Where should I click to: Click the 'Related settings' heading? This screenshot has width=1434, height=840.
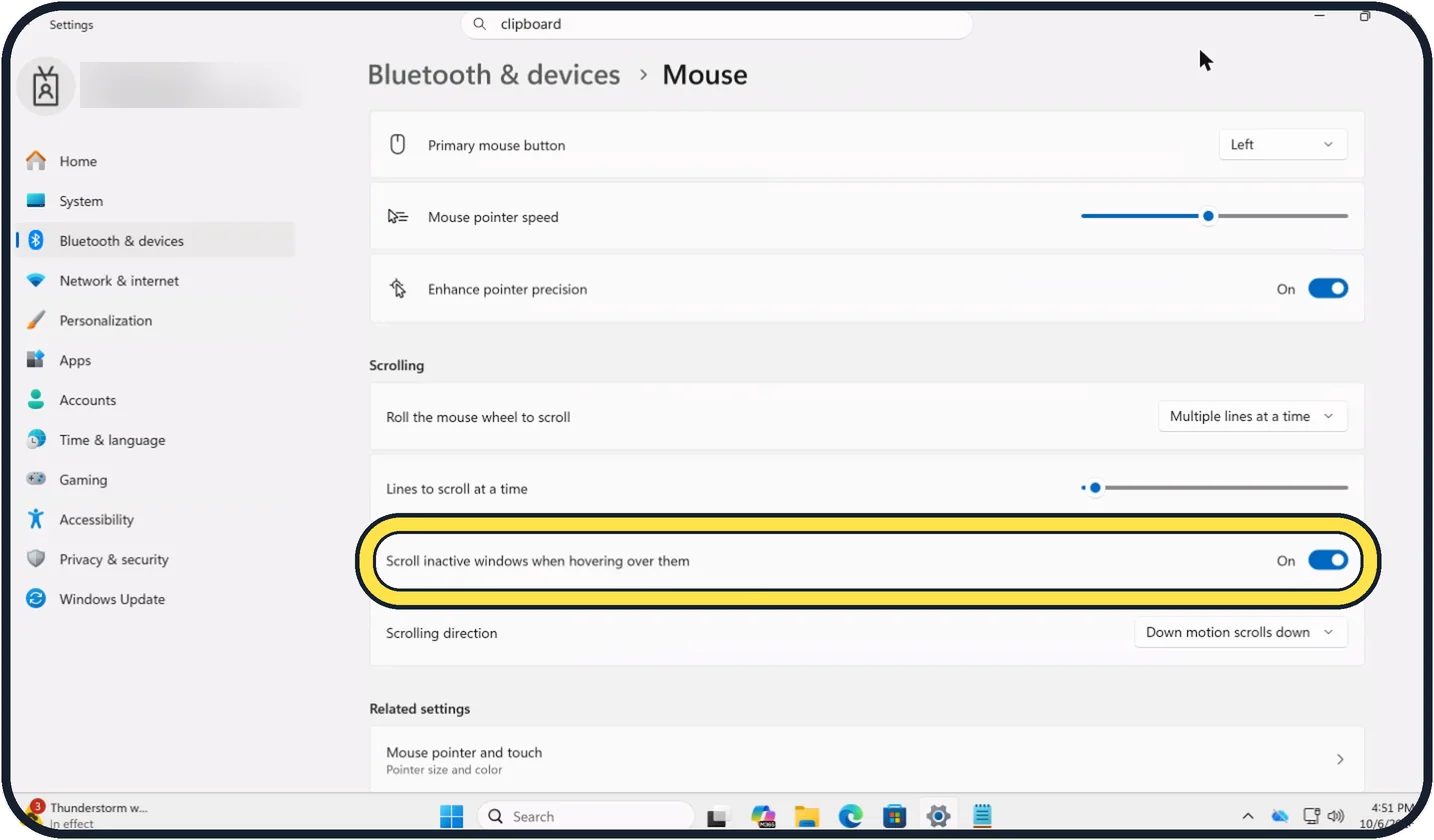click(x=420, y=709)
